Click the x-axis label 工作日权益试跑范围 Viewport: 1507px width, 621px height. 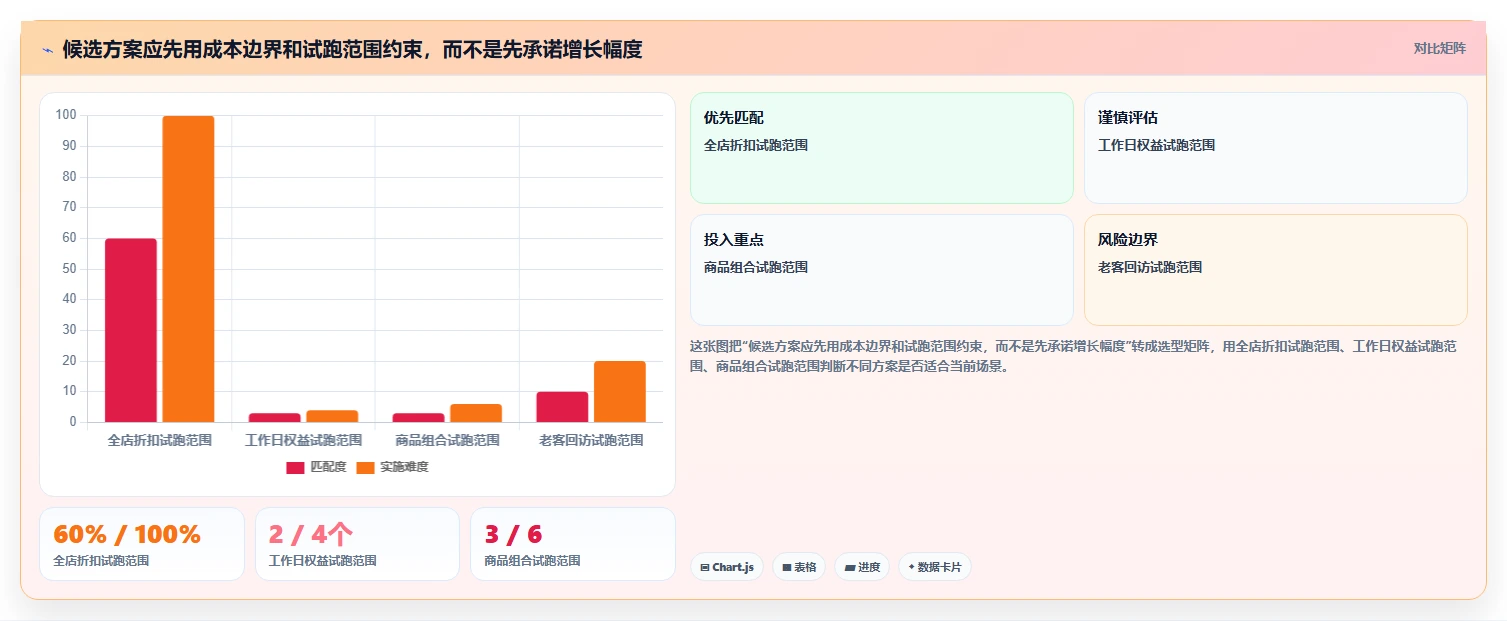304,440
